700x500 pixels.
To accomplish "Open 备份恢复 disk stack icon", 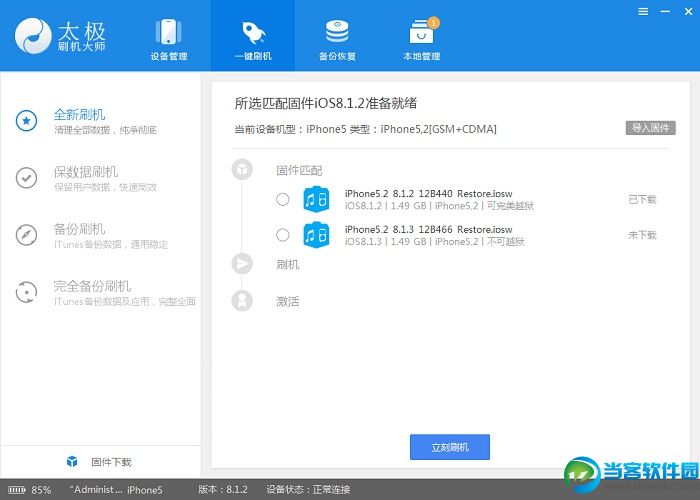I will 337,39.
